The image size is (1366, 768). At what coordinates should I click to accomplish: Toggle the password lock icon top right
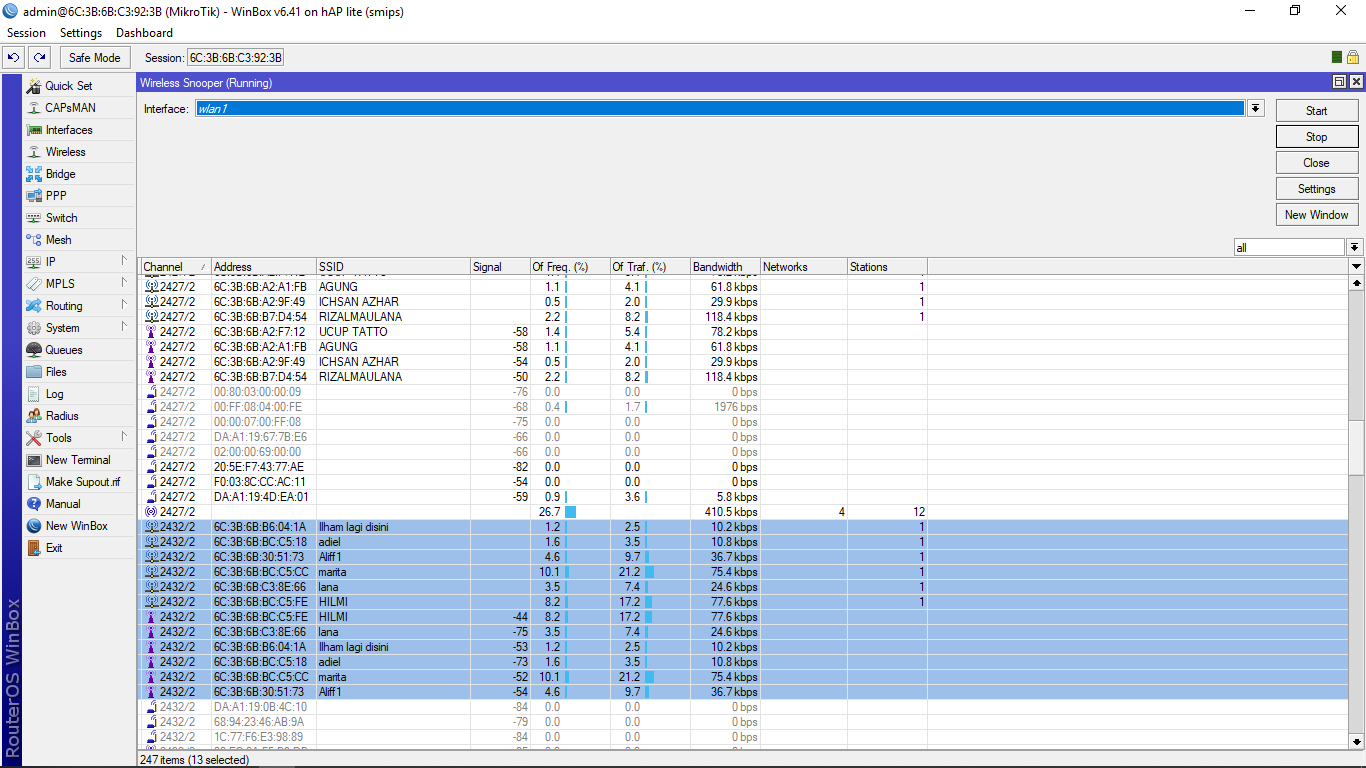(1355, 57)
